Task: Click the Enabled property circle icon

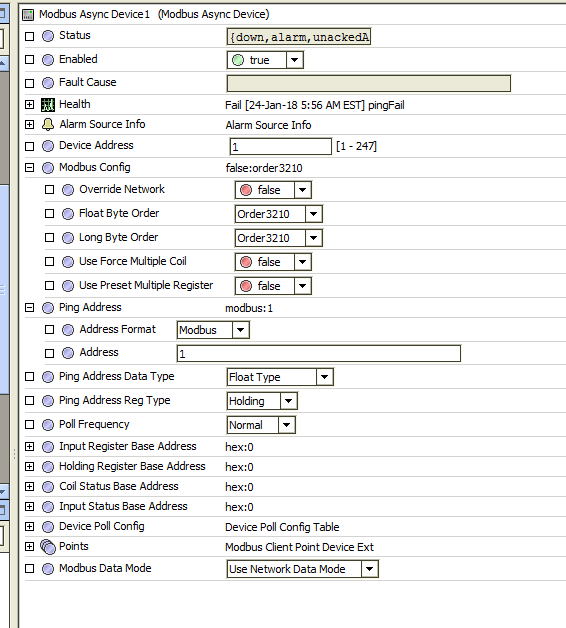Action: [48, 60]
